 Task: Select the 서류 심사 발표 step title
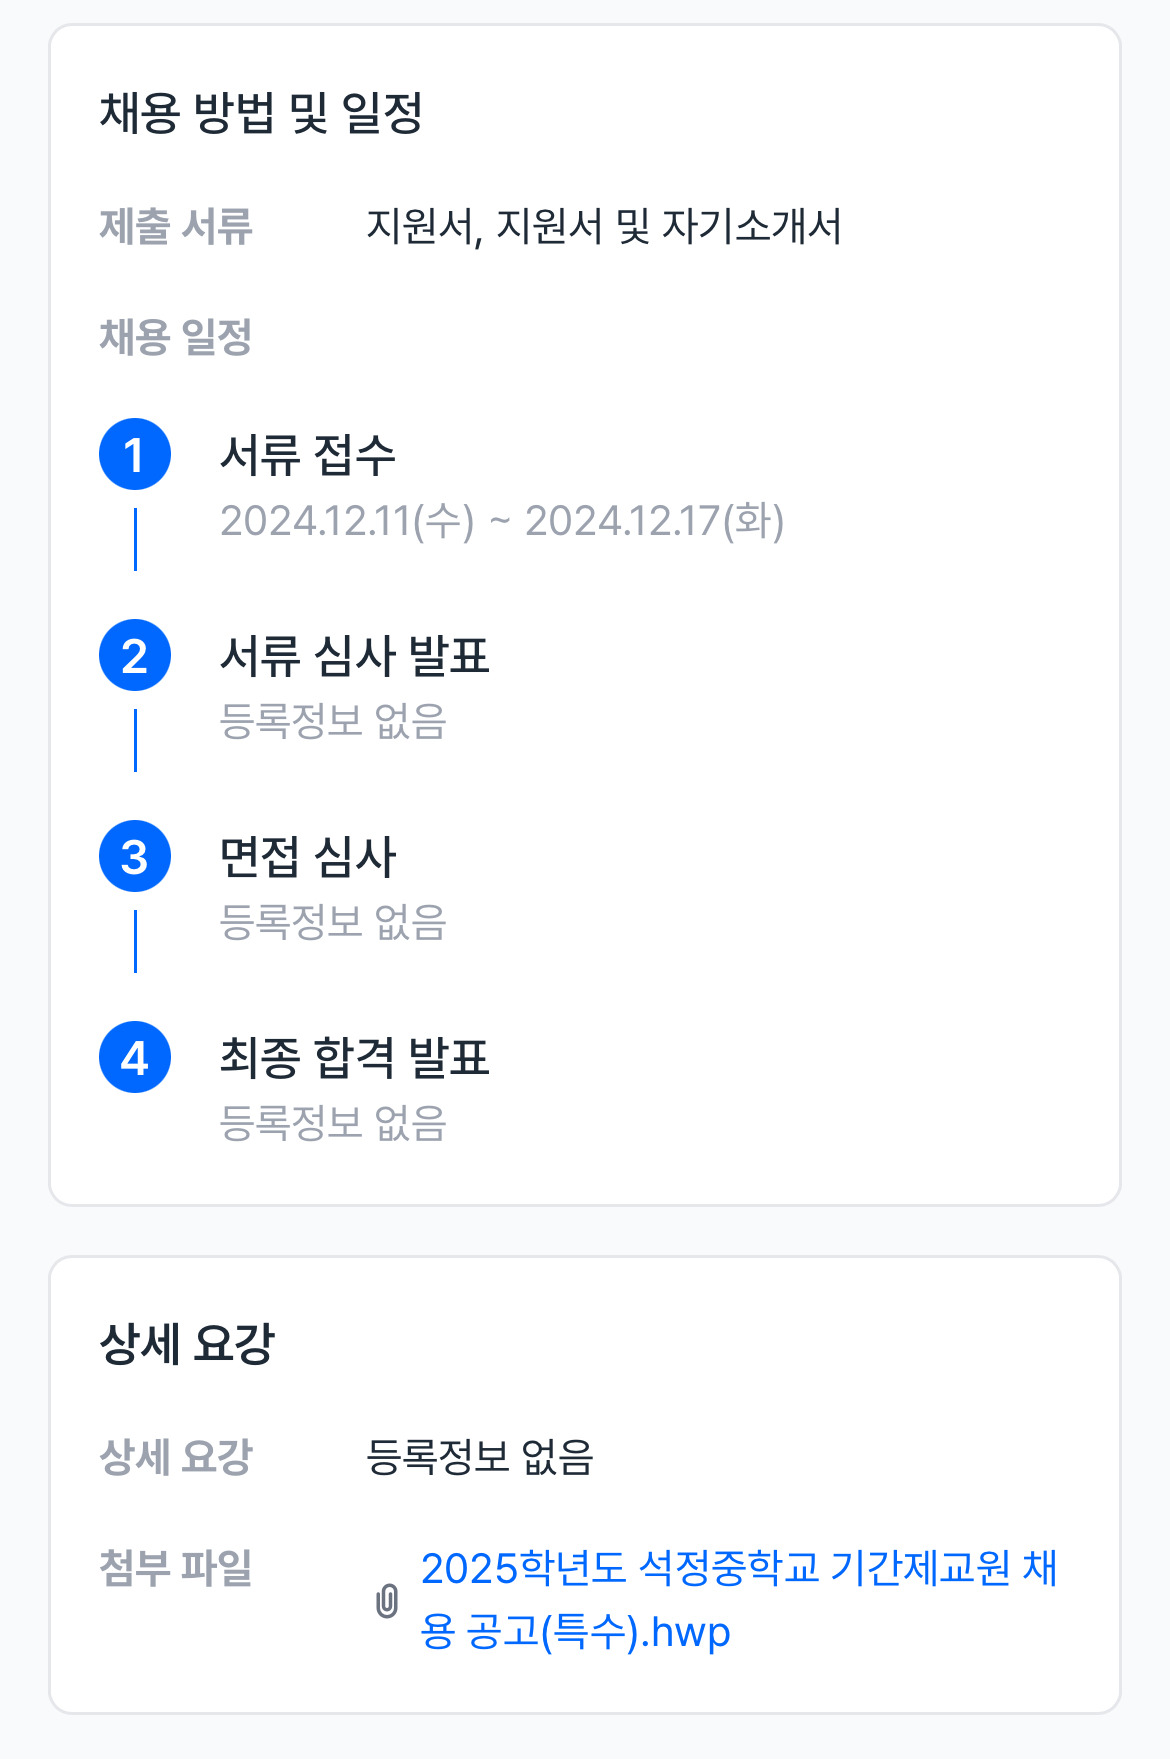click(x=355, y=657)
